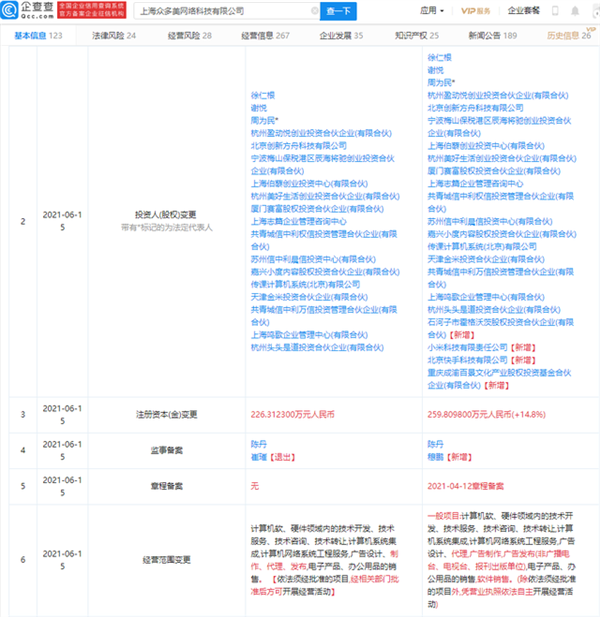Image resolution: width=600 pixels, height=617 pixels.
Task: Click the 无 value in 章程备案 row
Action: (x=255, y=486)
